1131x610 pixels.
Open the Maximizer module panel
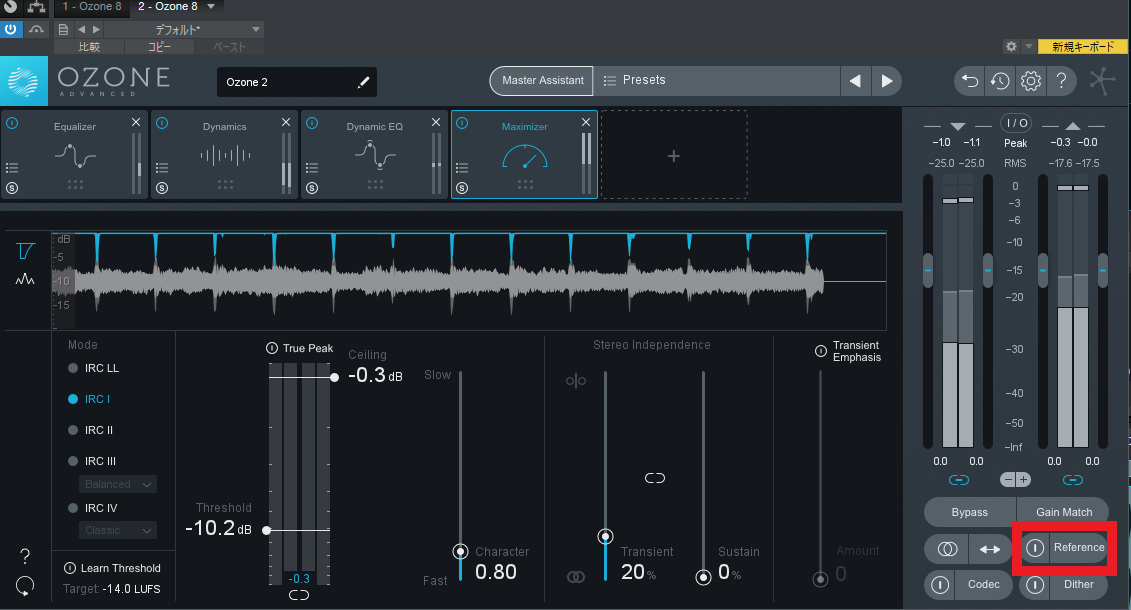tap(524, 154)
